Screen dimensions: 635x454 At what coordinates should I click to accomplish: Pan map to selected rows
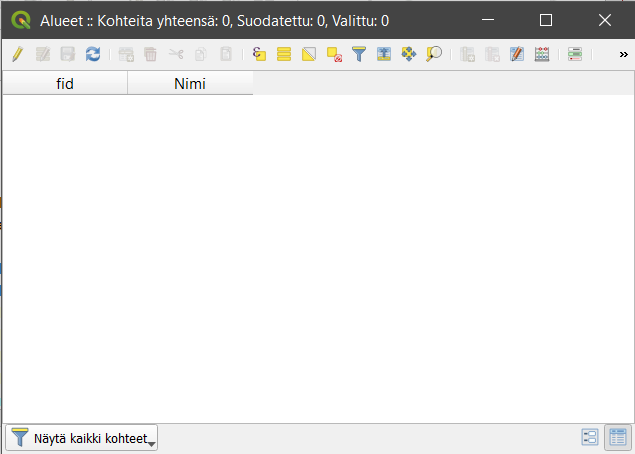coord(409,54)
